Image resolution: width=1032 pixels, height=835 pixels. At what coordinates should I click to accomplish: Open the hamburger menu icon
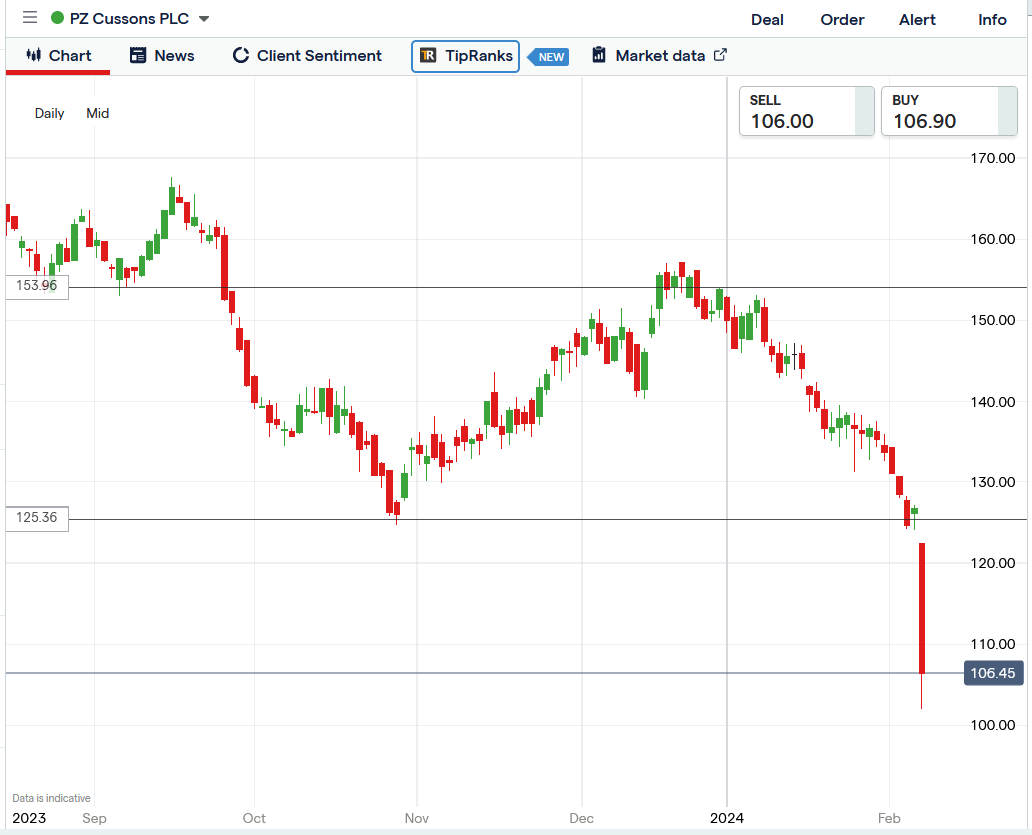(x=30, y=18)
